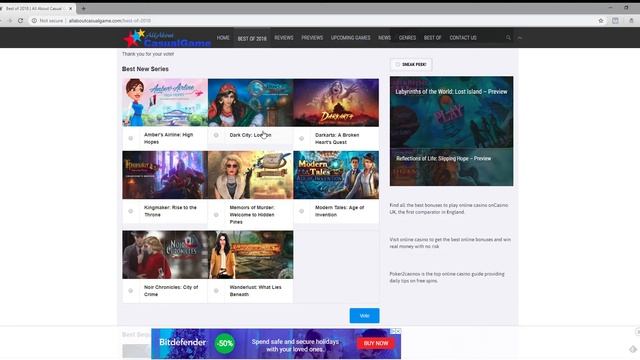Open UPCOMING GAMES in the navigation bar
640x360 pixels.
pyautogui.click(x=351, y=38)
